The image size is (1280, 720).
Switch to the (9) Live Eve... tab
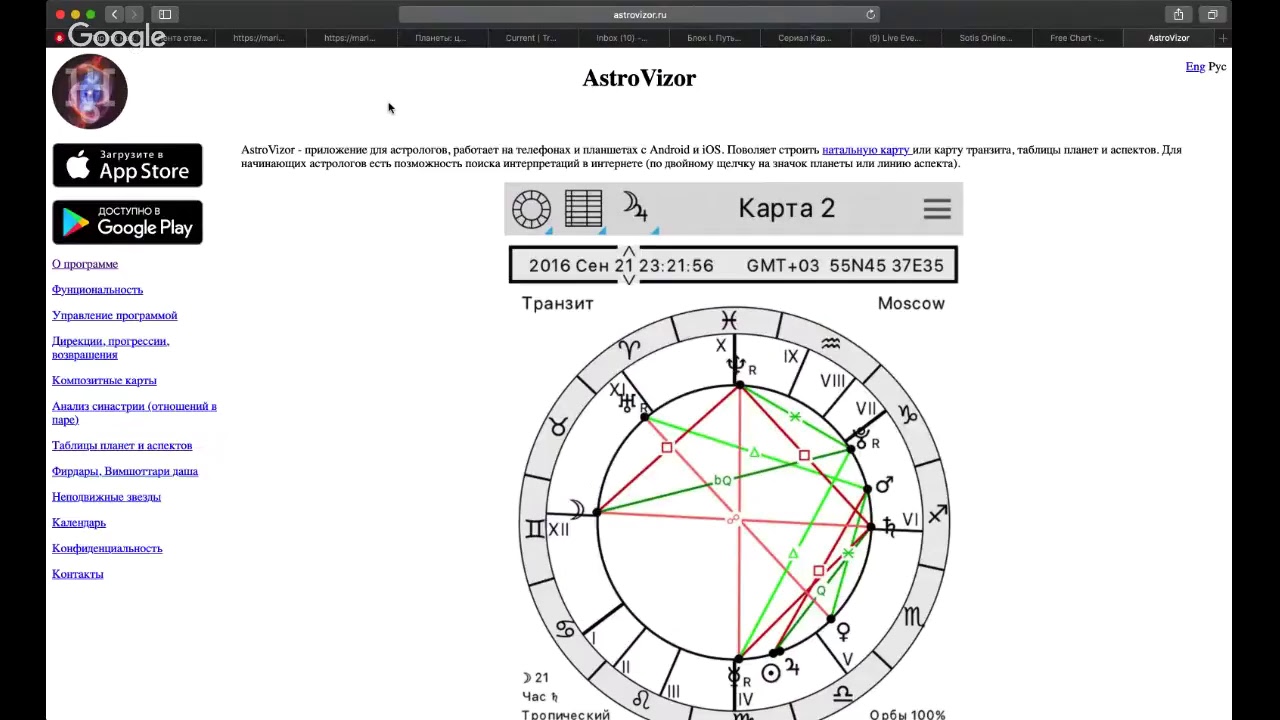coord(895,38)
